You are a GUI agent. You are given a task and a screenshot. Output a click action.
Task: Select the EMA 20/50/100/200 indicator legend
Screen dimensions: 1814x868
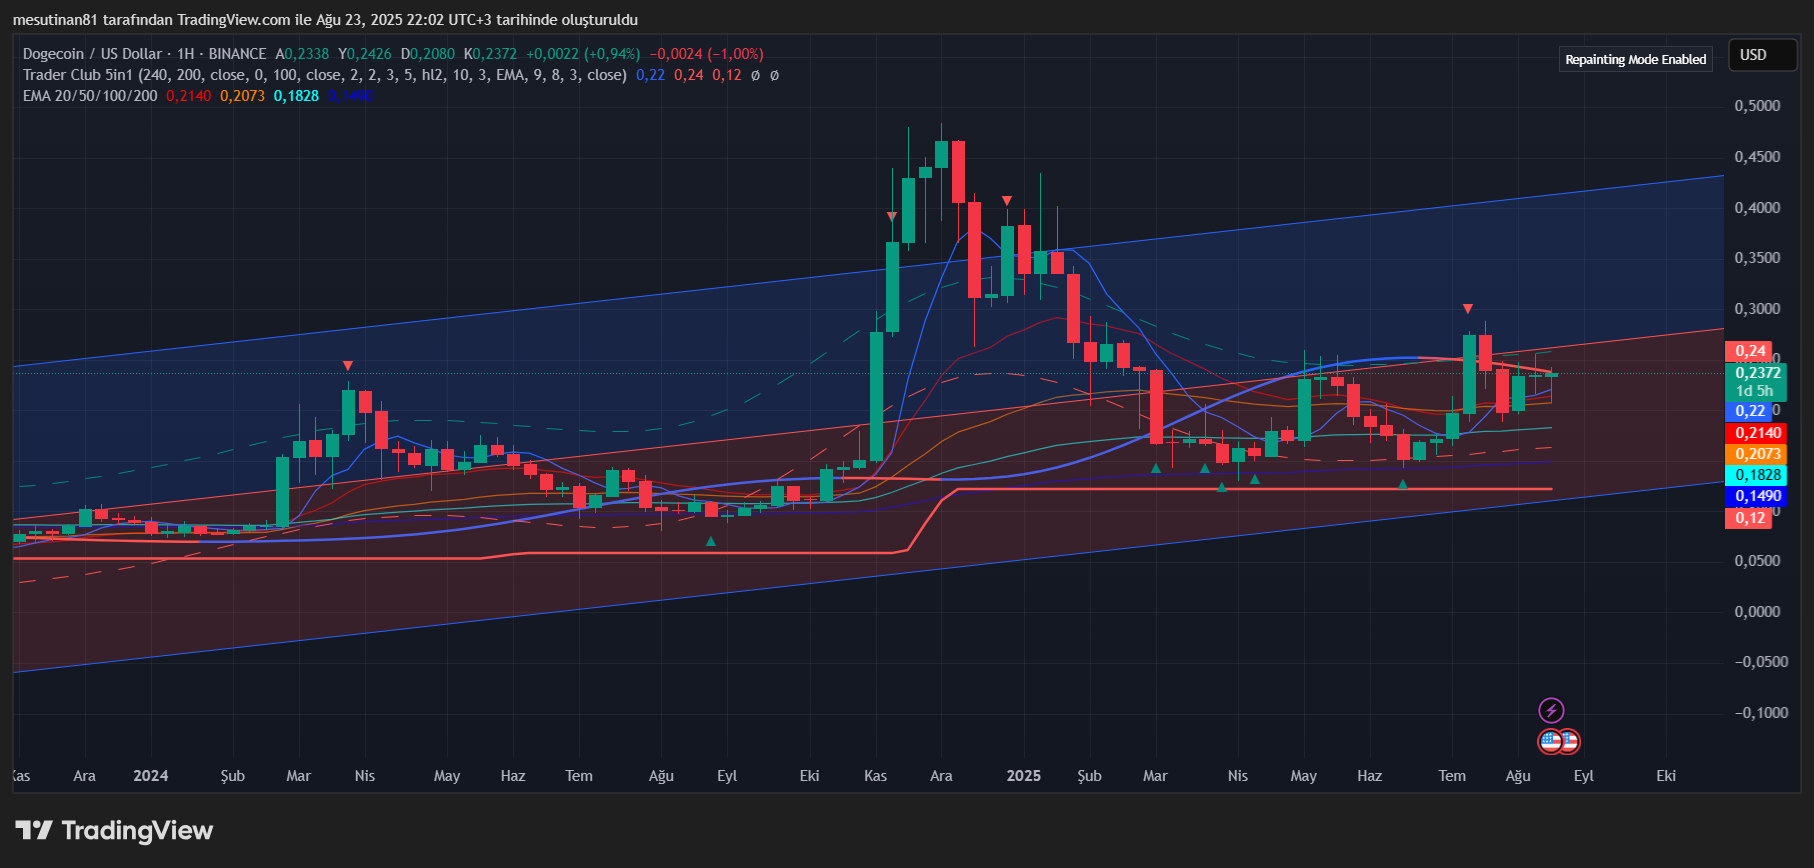90,96
